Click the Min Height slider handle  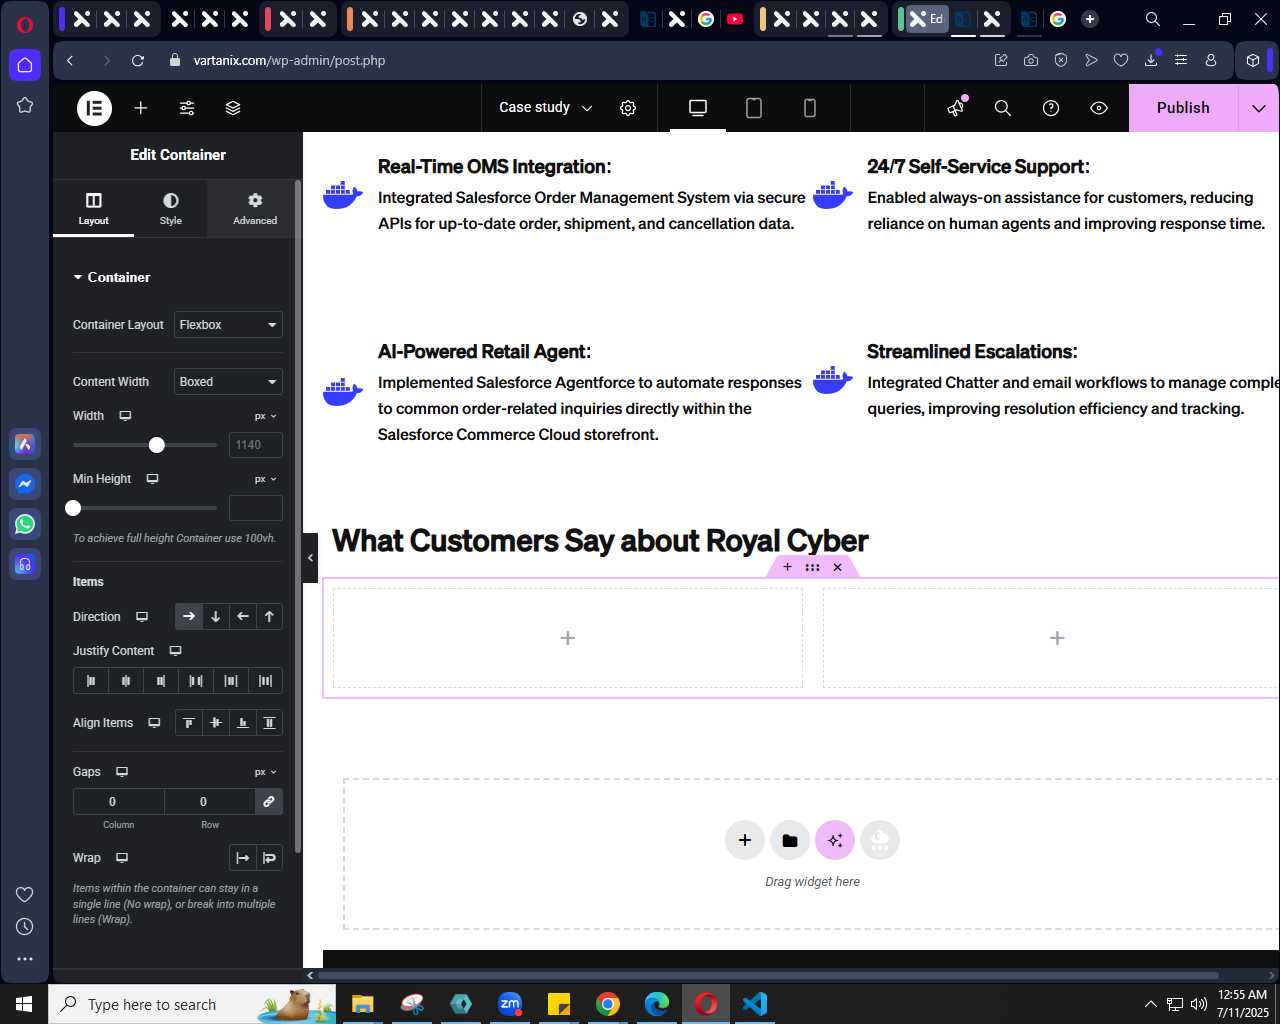pos(73,508)
